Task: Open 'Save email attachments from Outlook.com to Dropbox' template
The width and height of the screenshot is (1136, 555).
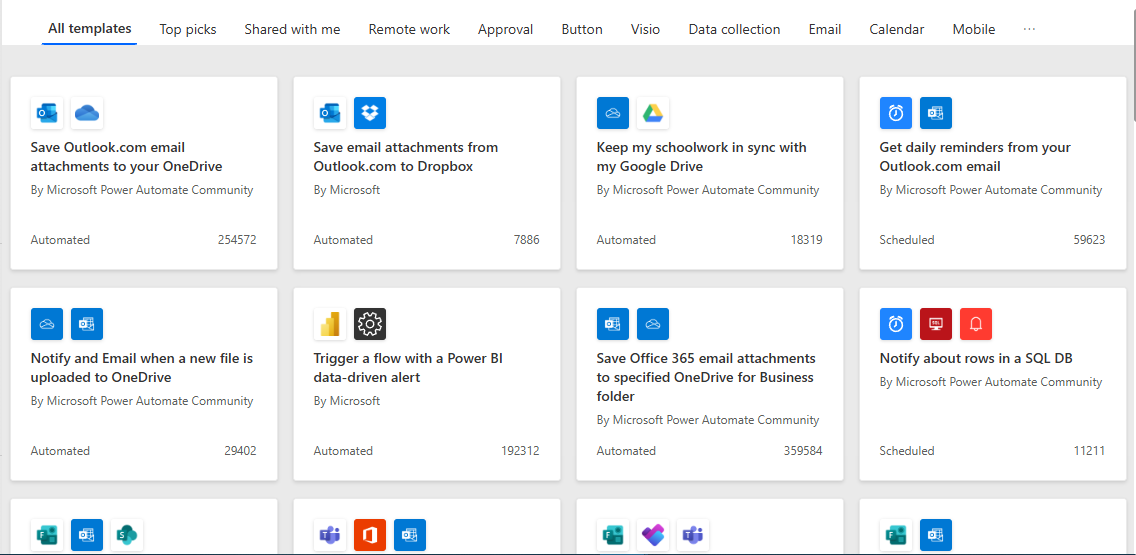Action: [427, 173]
